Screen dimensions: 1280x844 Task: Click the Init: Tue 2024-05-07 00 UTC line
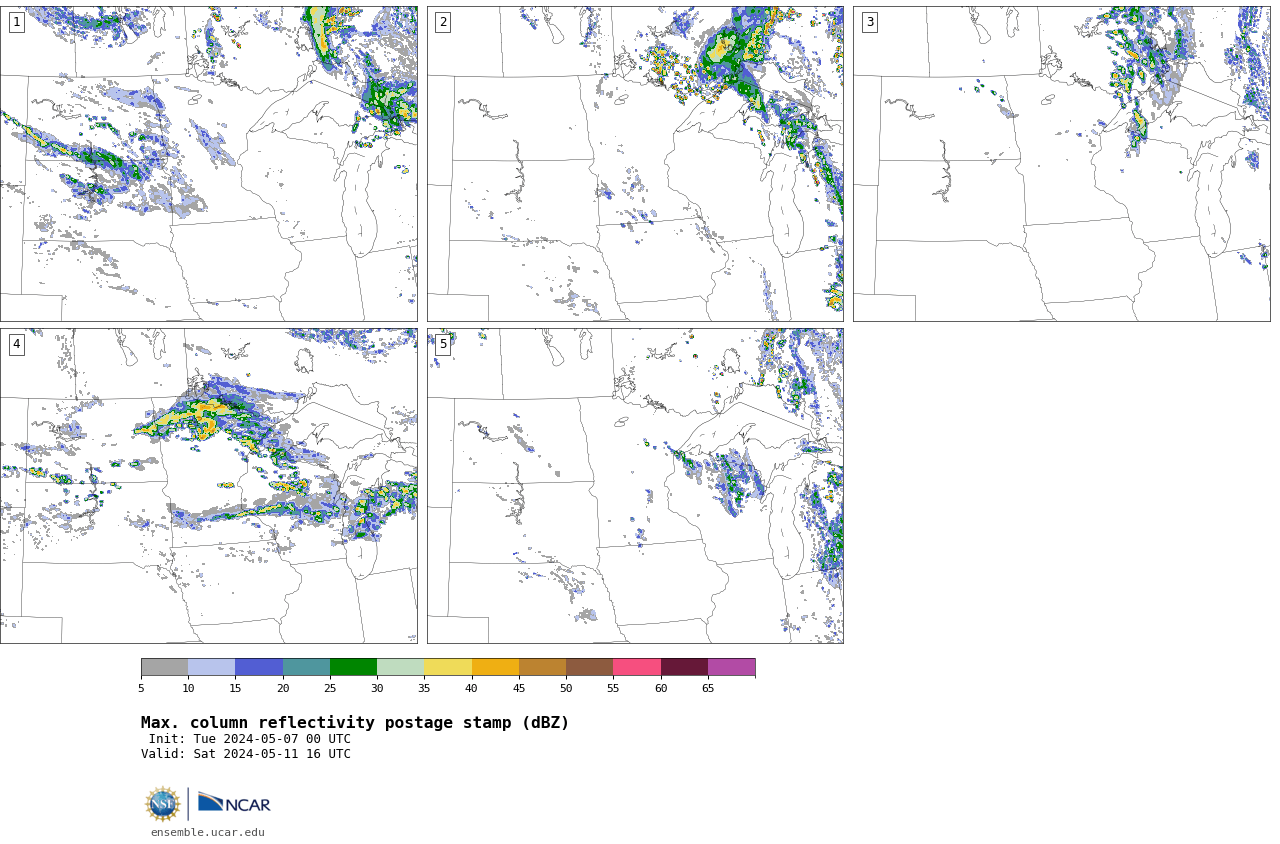pos(250,739)
